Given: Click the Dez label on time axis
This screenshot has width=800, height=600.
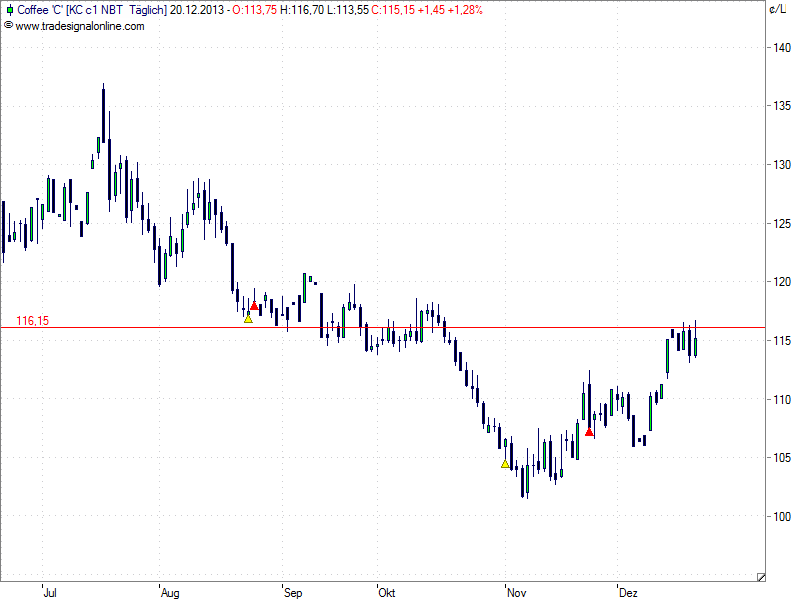Looking at the screenshot, I should coord(629,592).
